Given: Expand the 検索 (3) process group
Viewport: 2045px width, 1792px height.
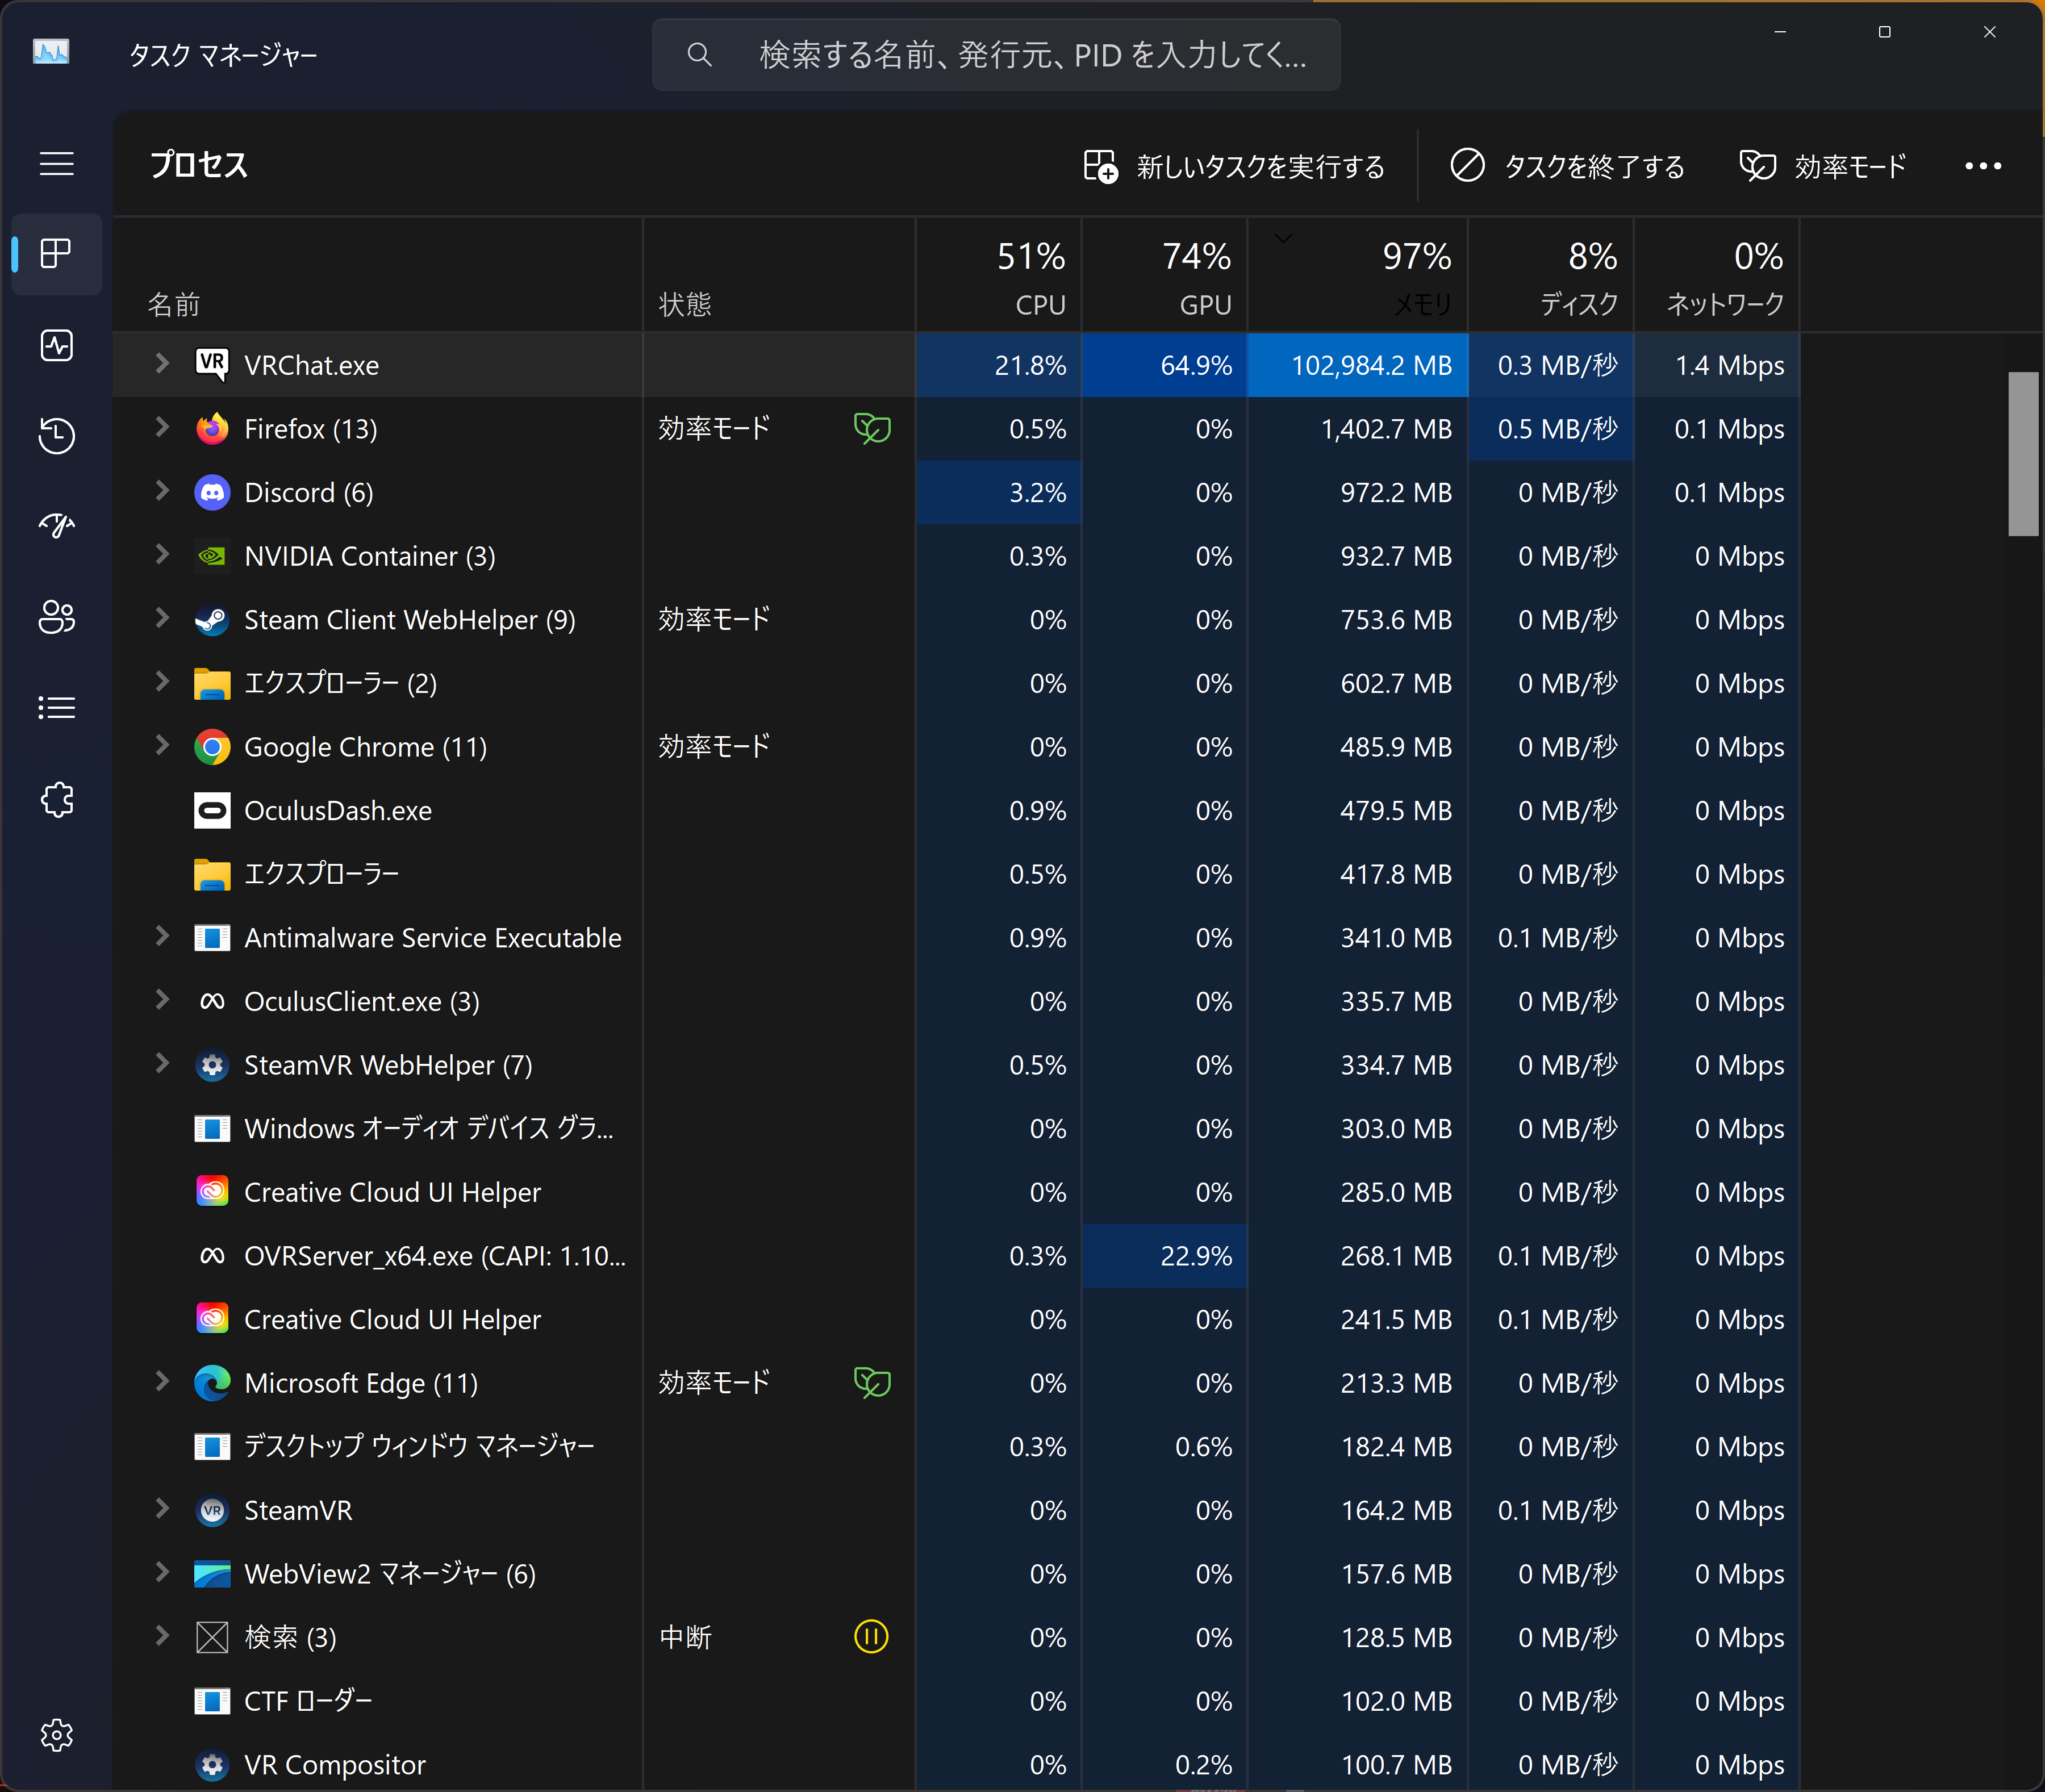Looking at the screenshot, I should point(162,1635).
